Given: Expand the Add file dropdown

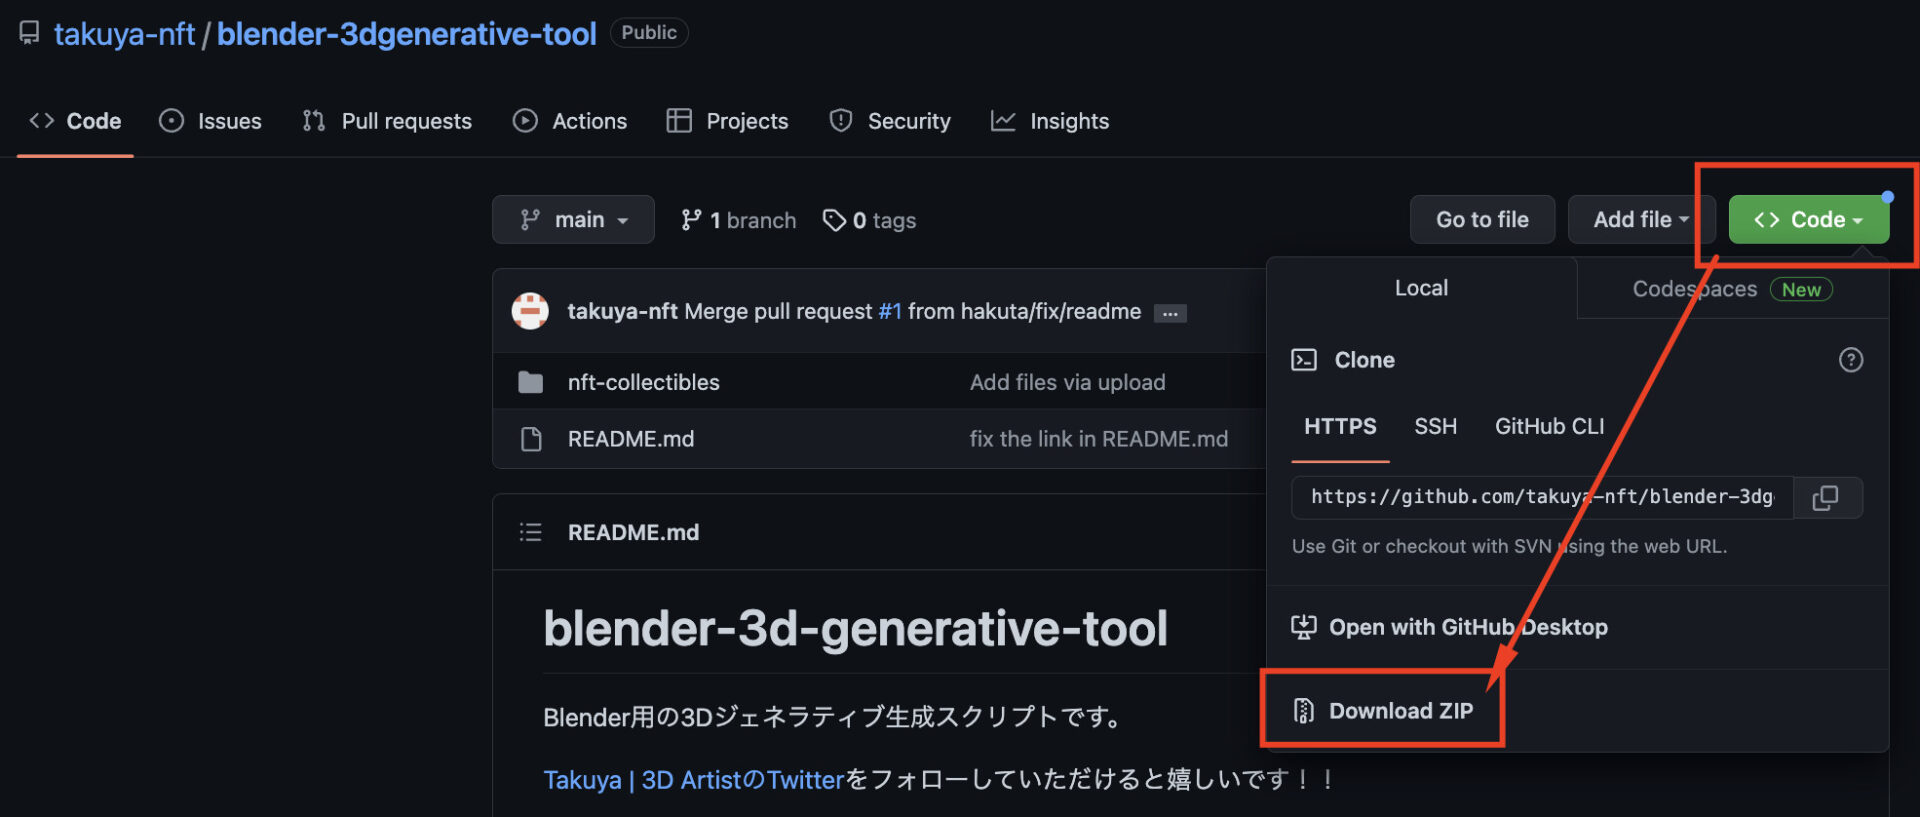Looking at the screenshot, I should 1640,220.
